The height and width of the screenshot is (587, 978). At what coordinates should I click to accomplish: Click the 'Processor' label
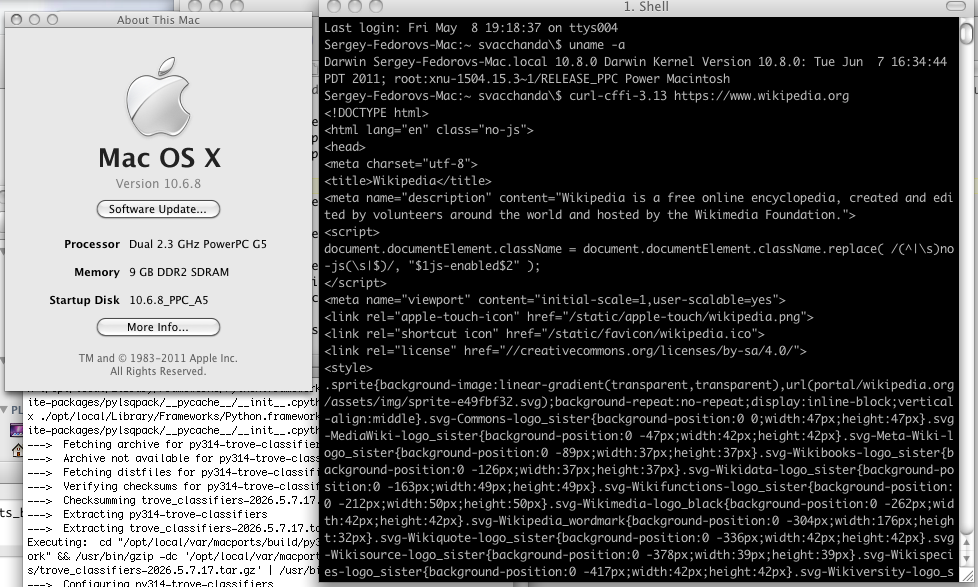pyautogui.click(x=92, y=244)
